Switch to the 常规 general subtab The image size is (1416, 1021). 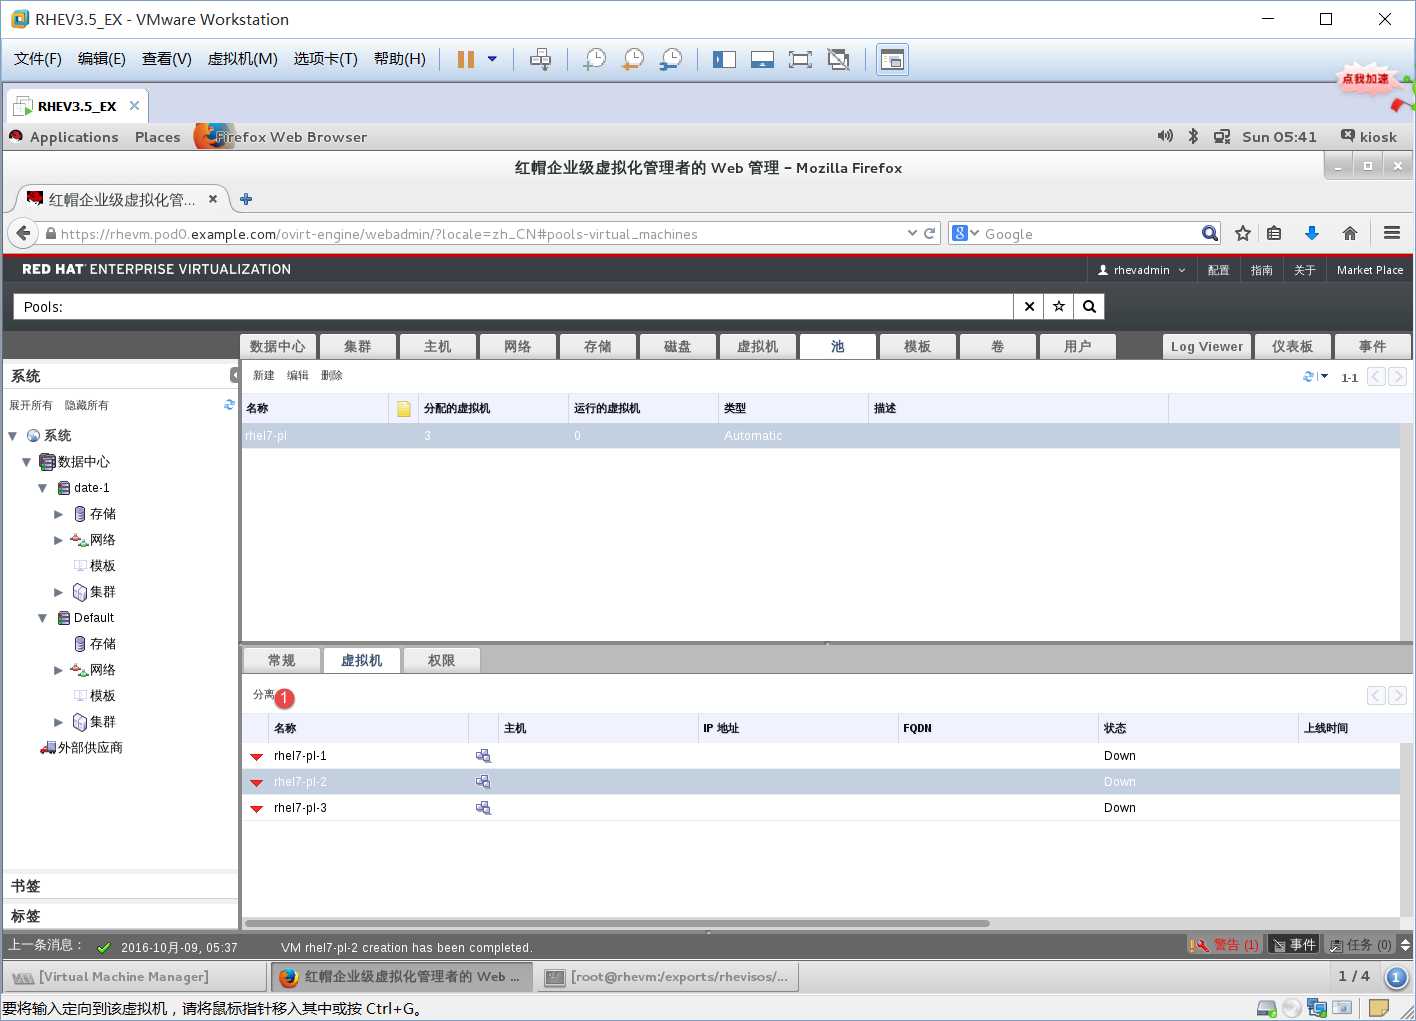click(x=282, y=660)
